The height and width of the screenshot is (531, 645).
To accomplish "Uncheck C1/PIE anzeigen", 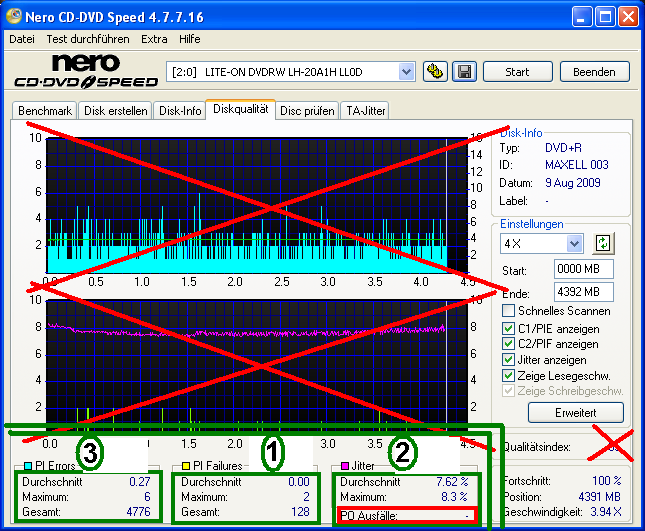I will [508, 329].
